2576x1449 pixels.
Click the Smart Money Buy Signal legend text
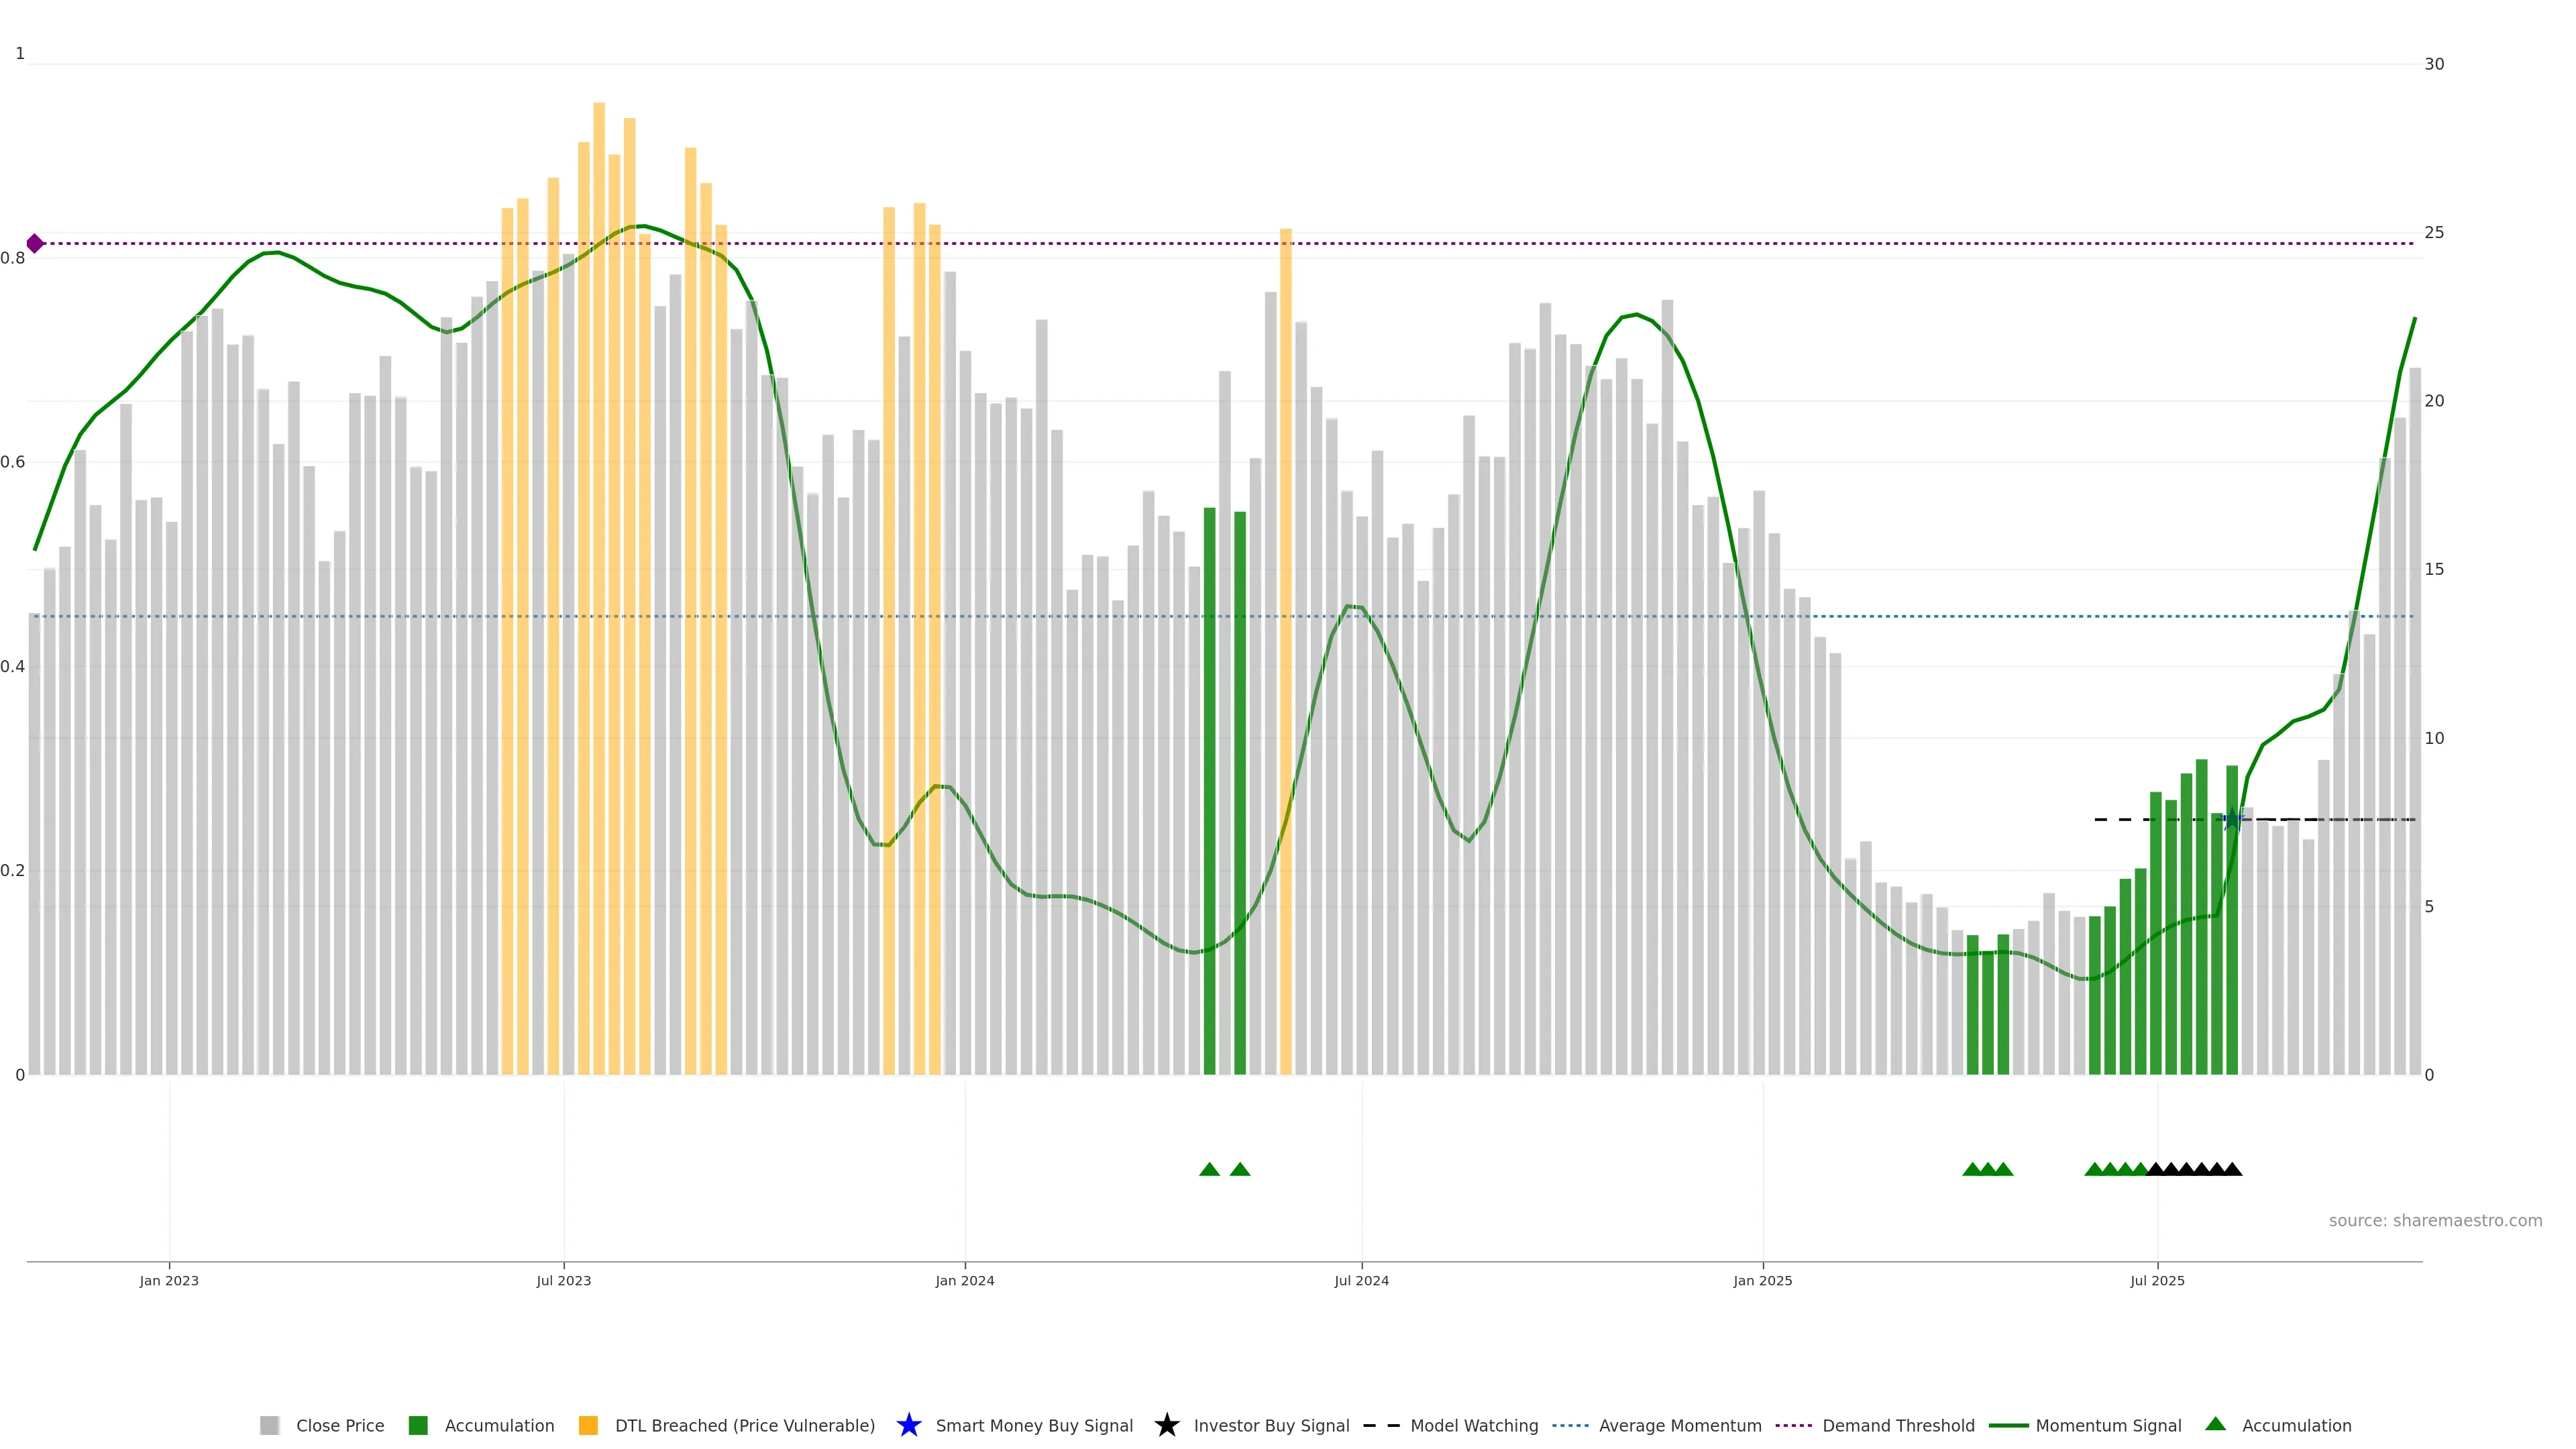[x=1034, y=1425]
